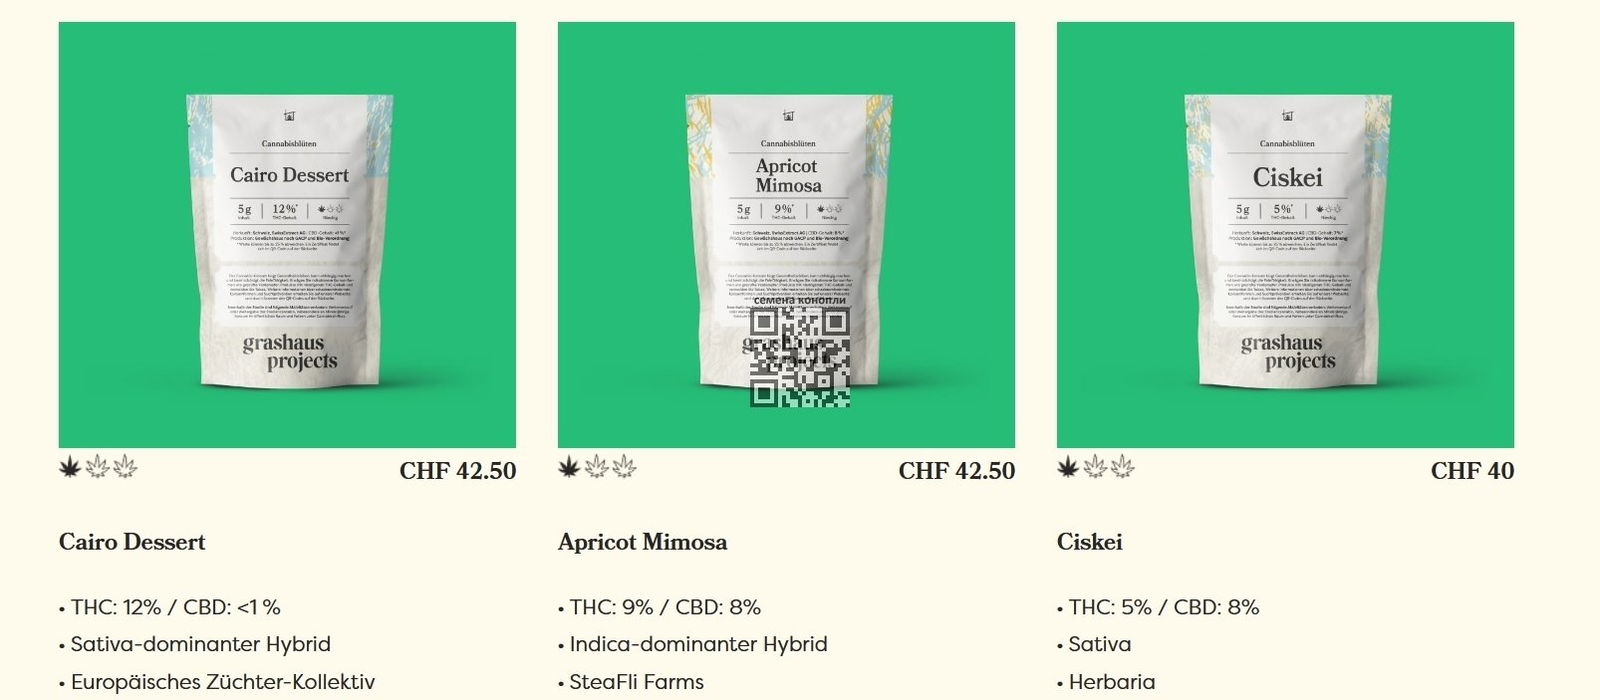Click third outlined leaf under Cairo Dessert
Image resolution: width=1600 pixels, height=700 pixels.
click(x=125, y=466)
